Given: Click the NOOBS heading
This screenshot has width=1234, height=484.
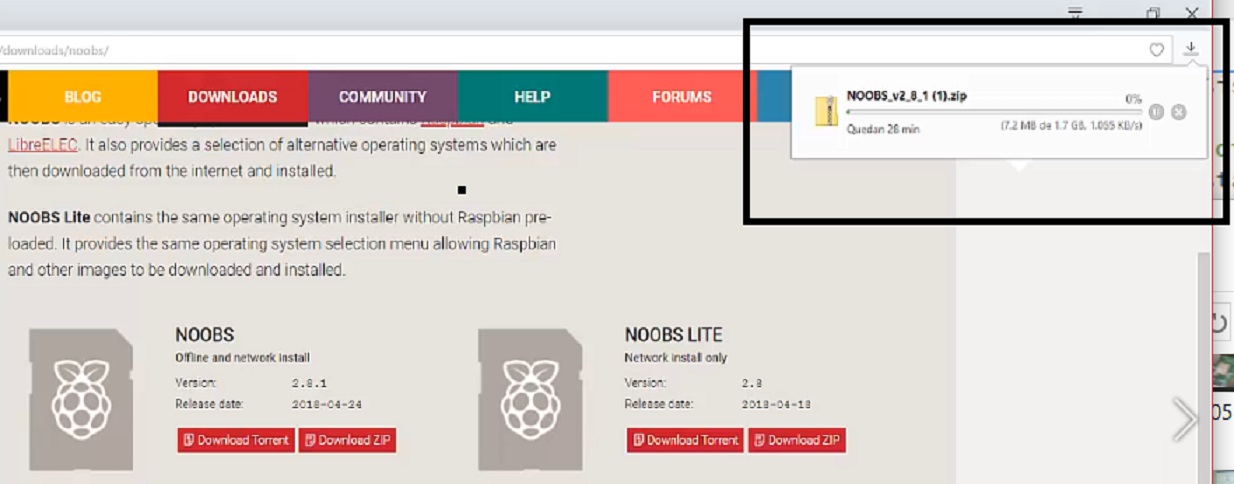Looking at the screenshot, I should pos(205,335).
